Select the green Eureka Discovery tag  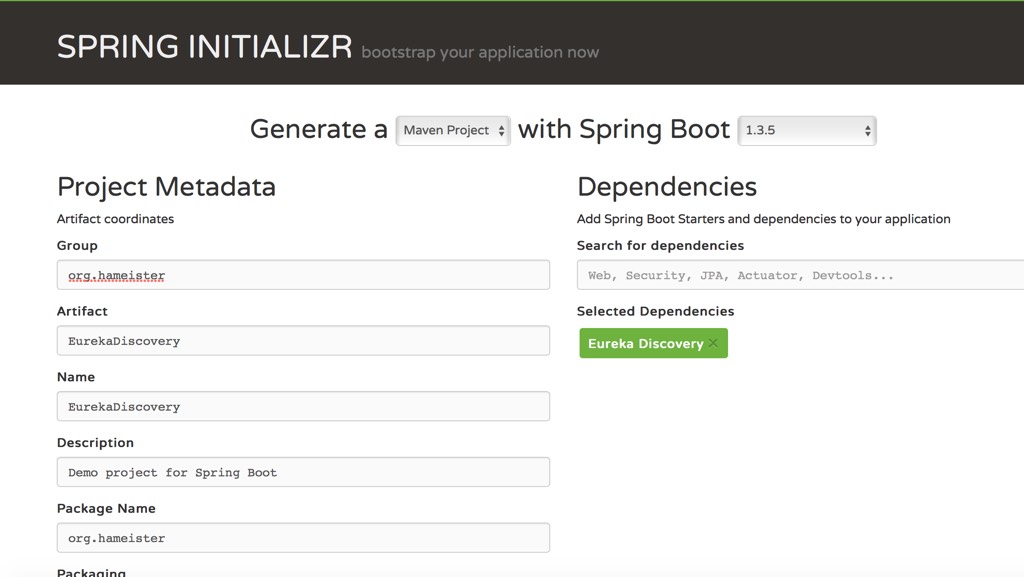pos(644,344)
